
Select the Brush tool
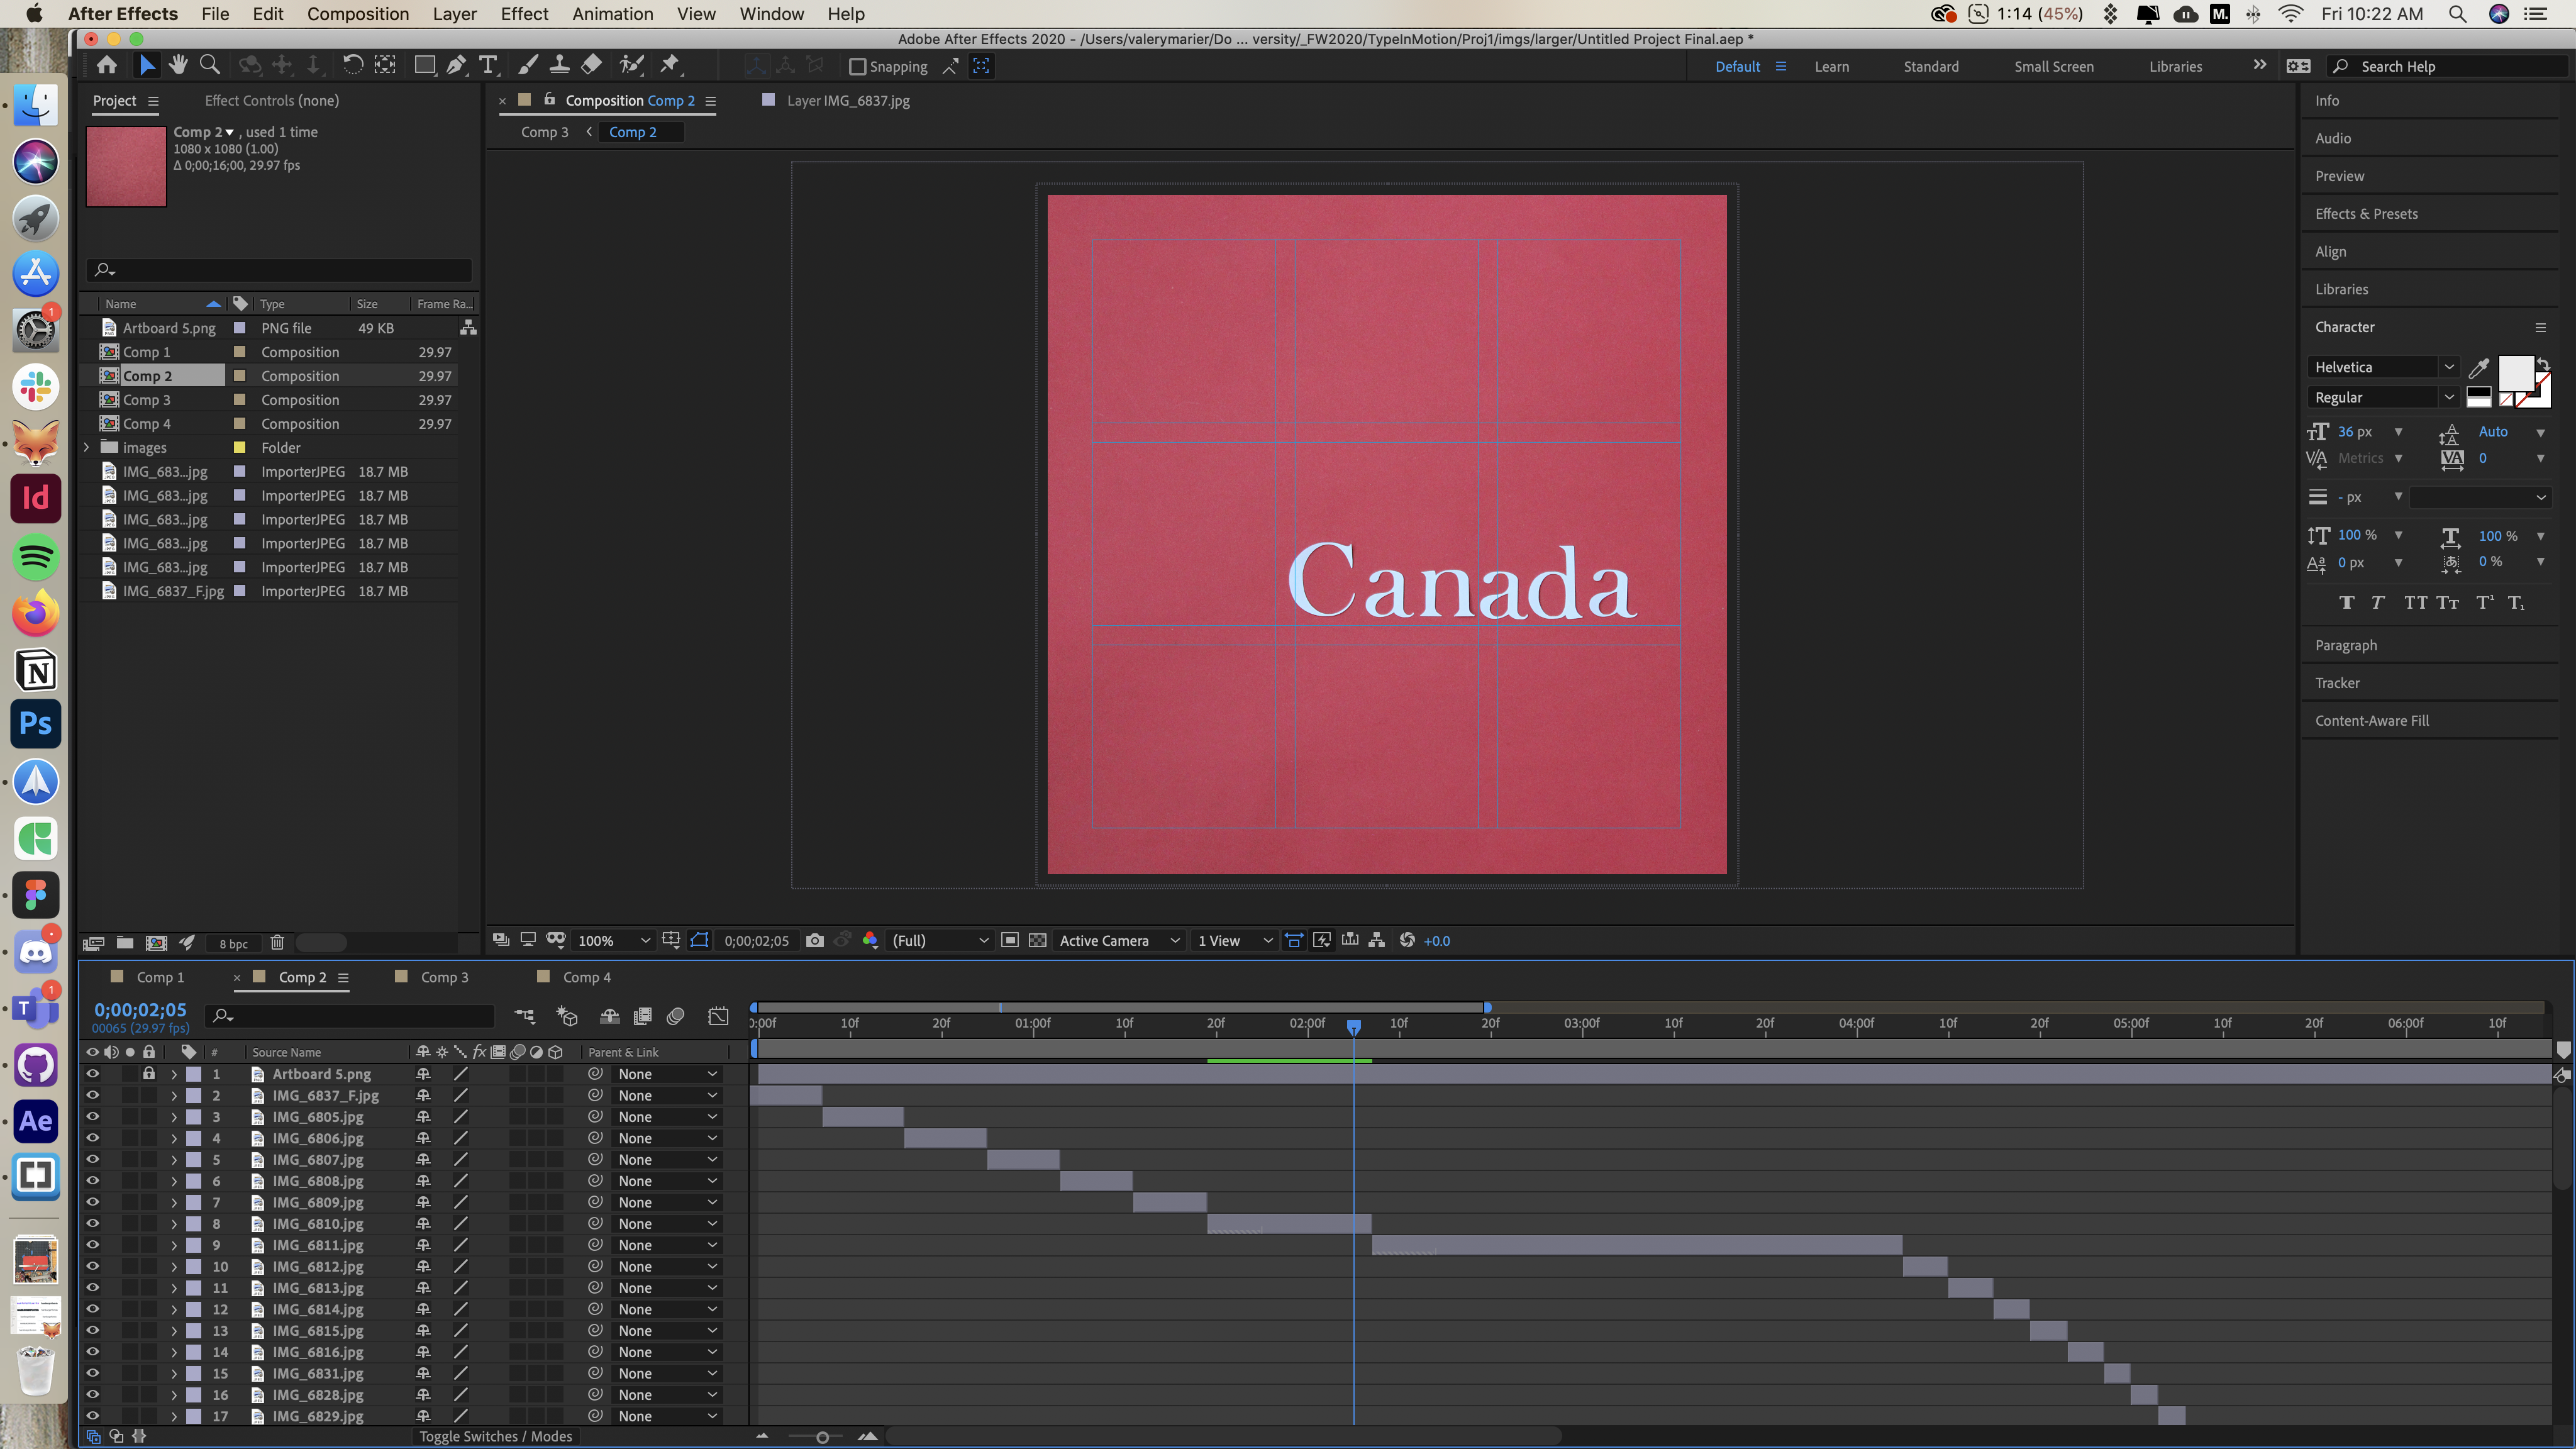[x=528, y=66]
